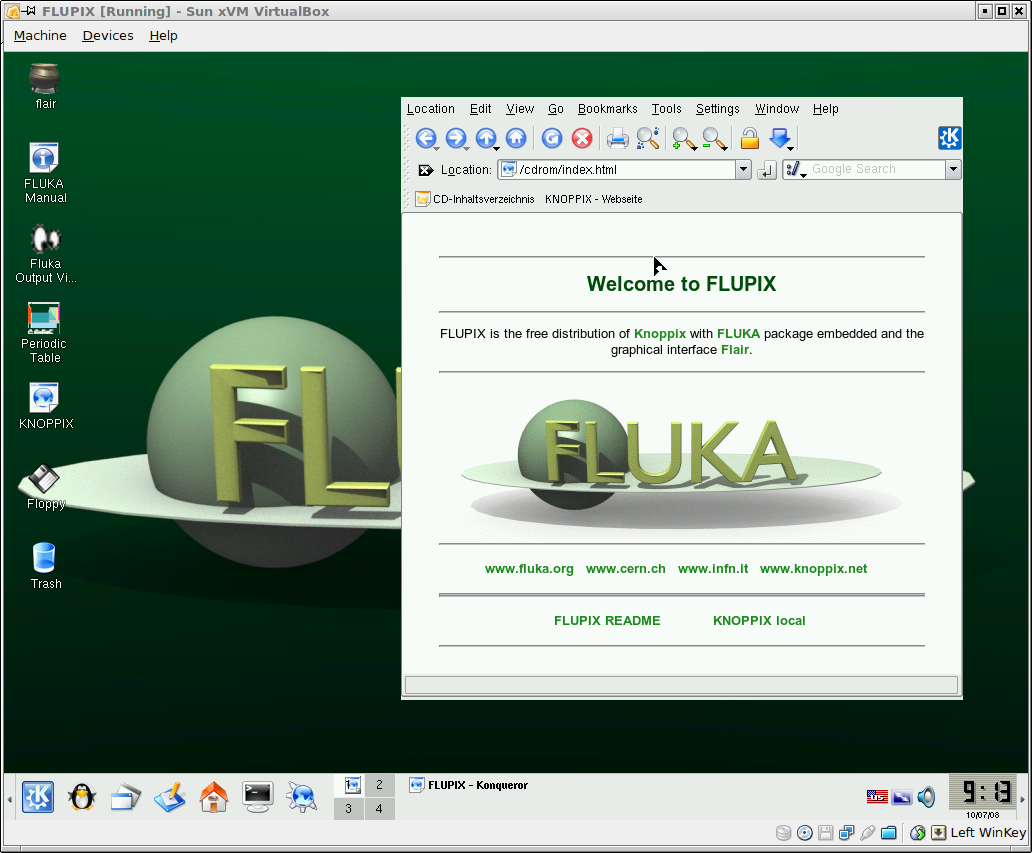The width and height of the screenshot is (1032, 853).
Task: Click the US keyboard layout flag
Action: [x=877, y=797]
